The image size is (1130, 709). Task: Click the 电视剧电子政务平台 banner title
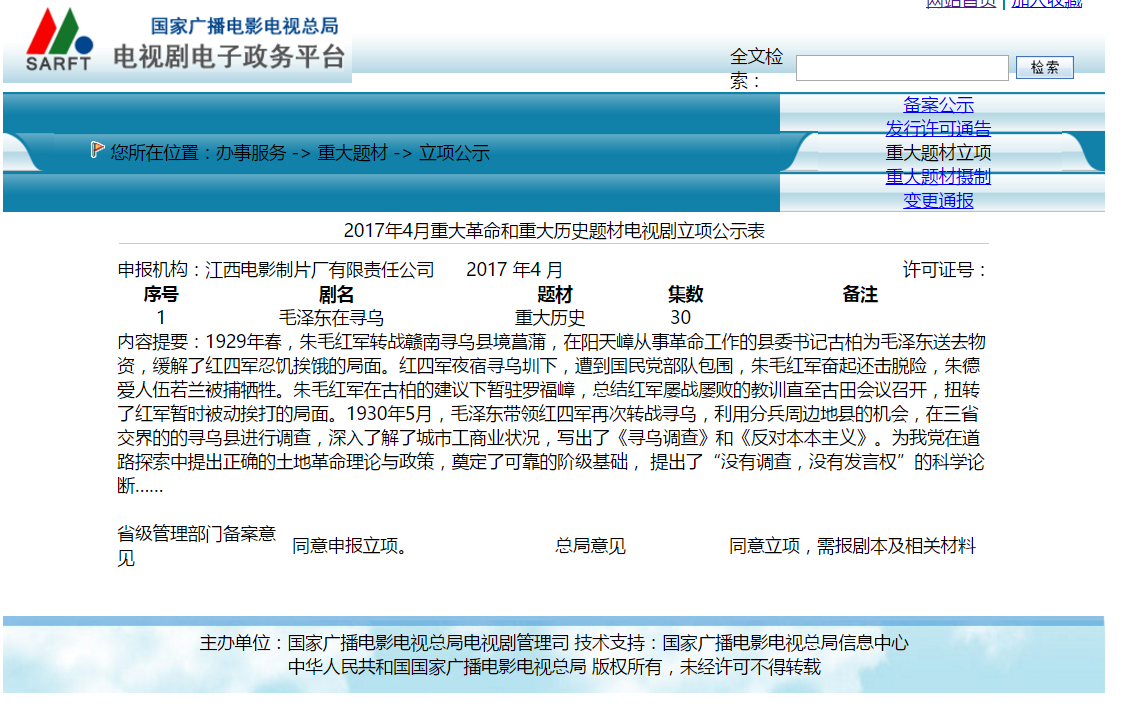tap(229, 56)
